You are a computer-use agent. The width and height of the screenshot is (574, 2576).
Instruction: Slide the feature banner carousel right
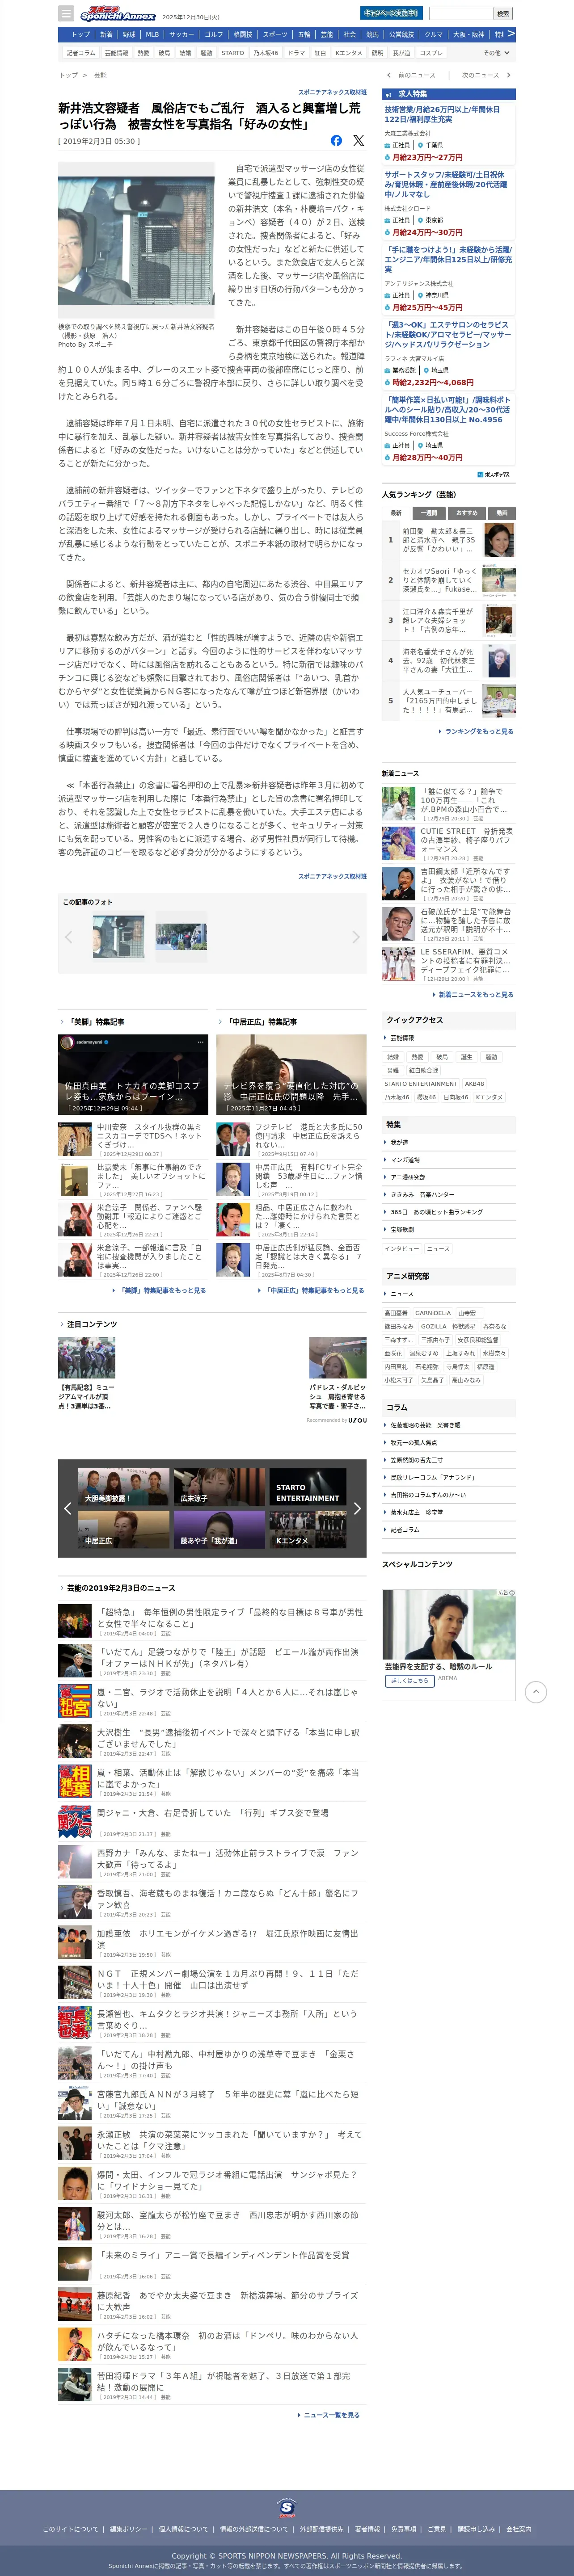[x=357, y=1509]
